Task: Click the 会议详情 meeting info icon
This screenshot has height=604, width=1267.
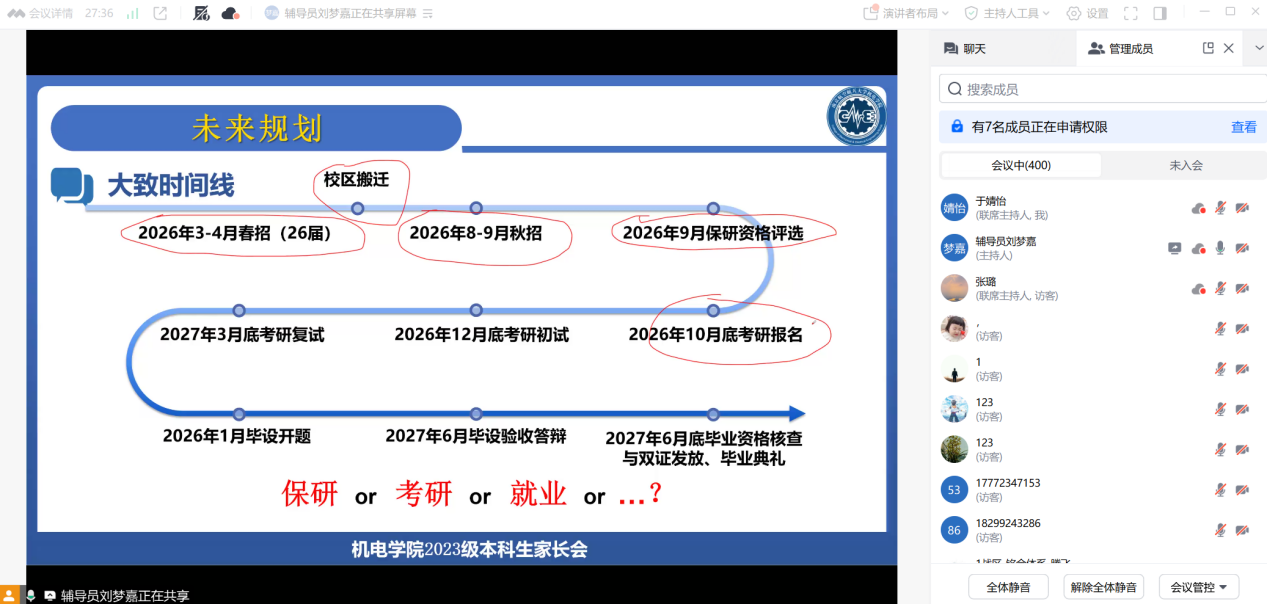Action: pos(40,13)
